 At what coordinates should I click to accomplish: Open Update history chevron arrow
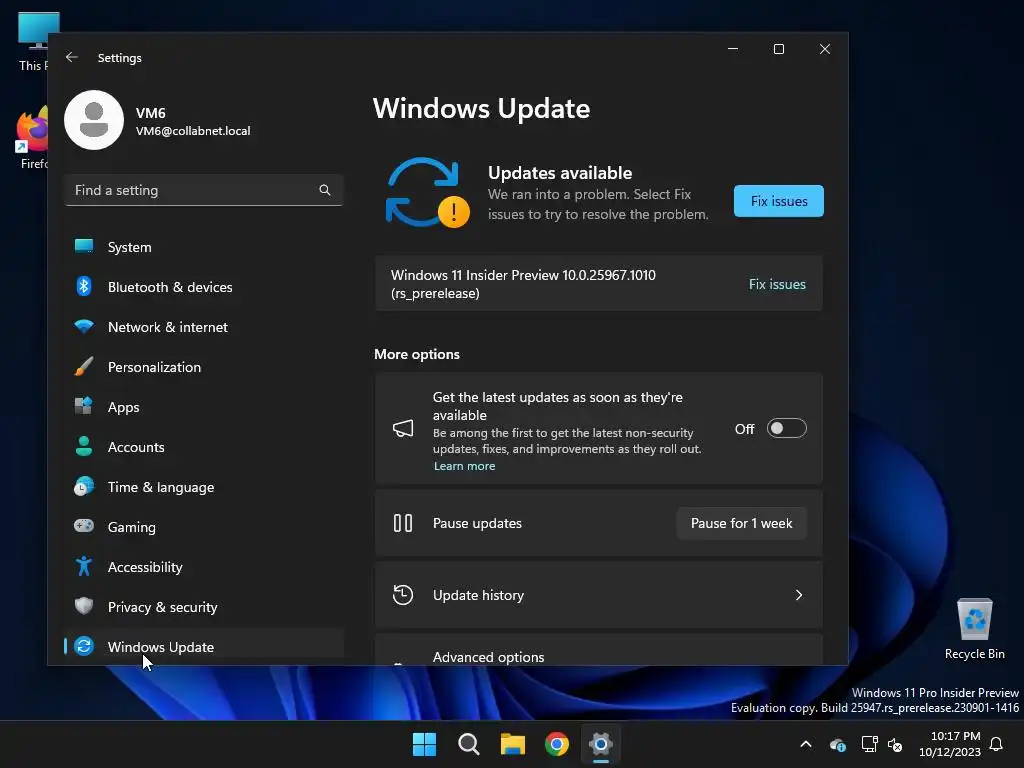tap(799, 595)
